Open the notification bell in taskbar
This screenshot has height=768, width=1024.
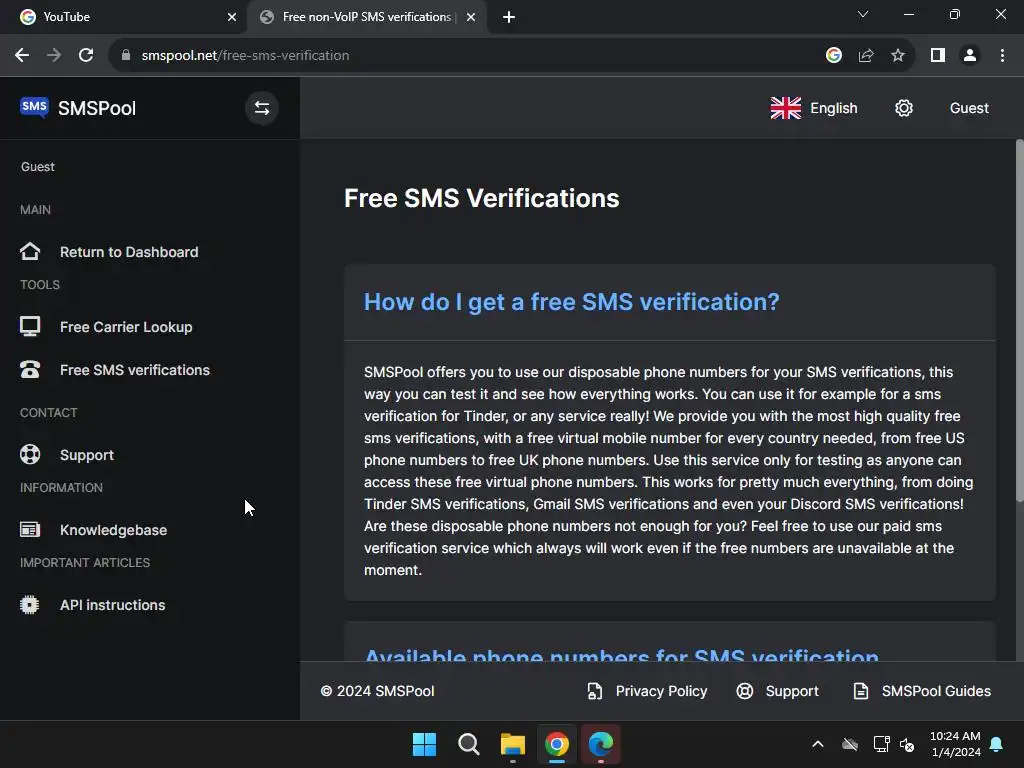(x=997, y=744)
